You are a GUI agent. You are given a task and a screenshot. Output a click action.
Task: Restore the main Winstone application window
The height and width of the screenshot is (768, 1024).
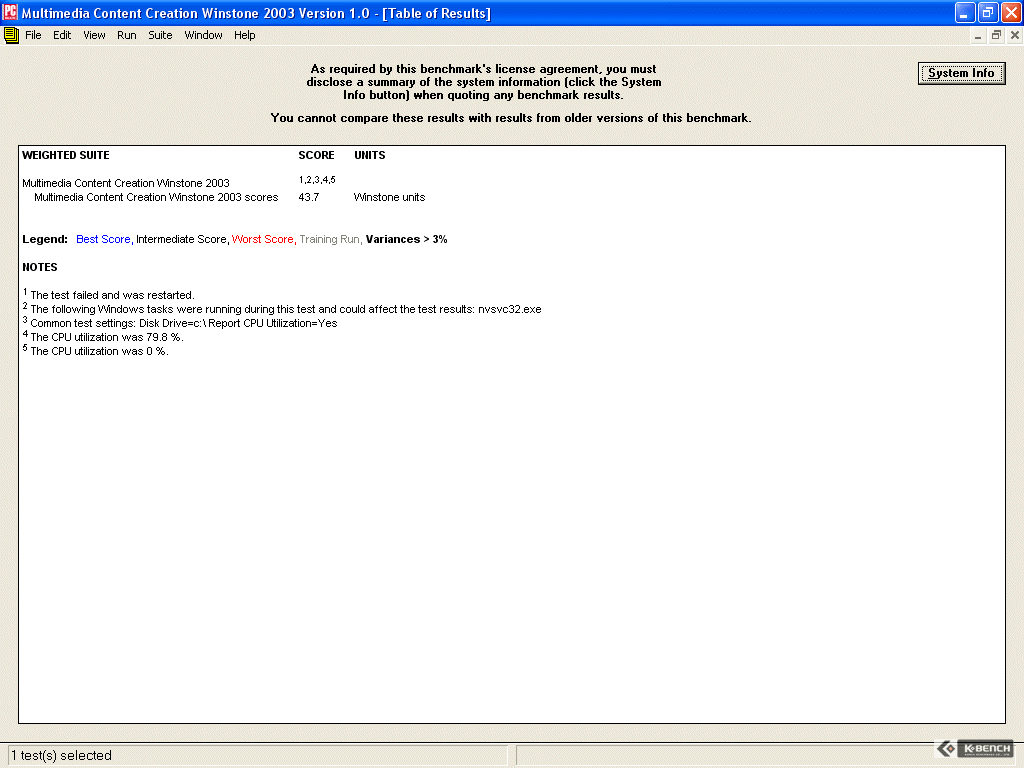pyautogui.click(x=988, y=12)
